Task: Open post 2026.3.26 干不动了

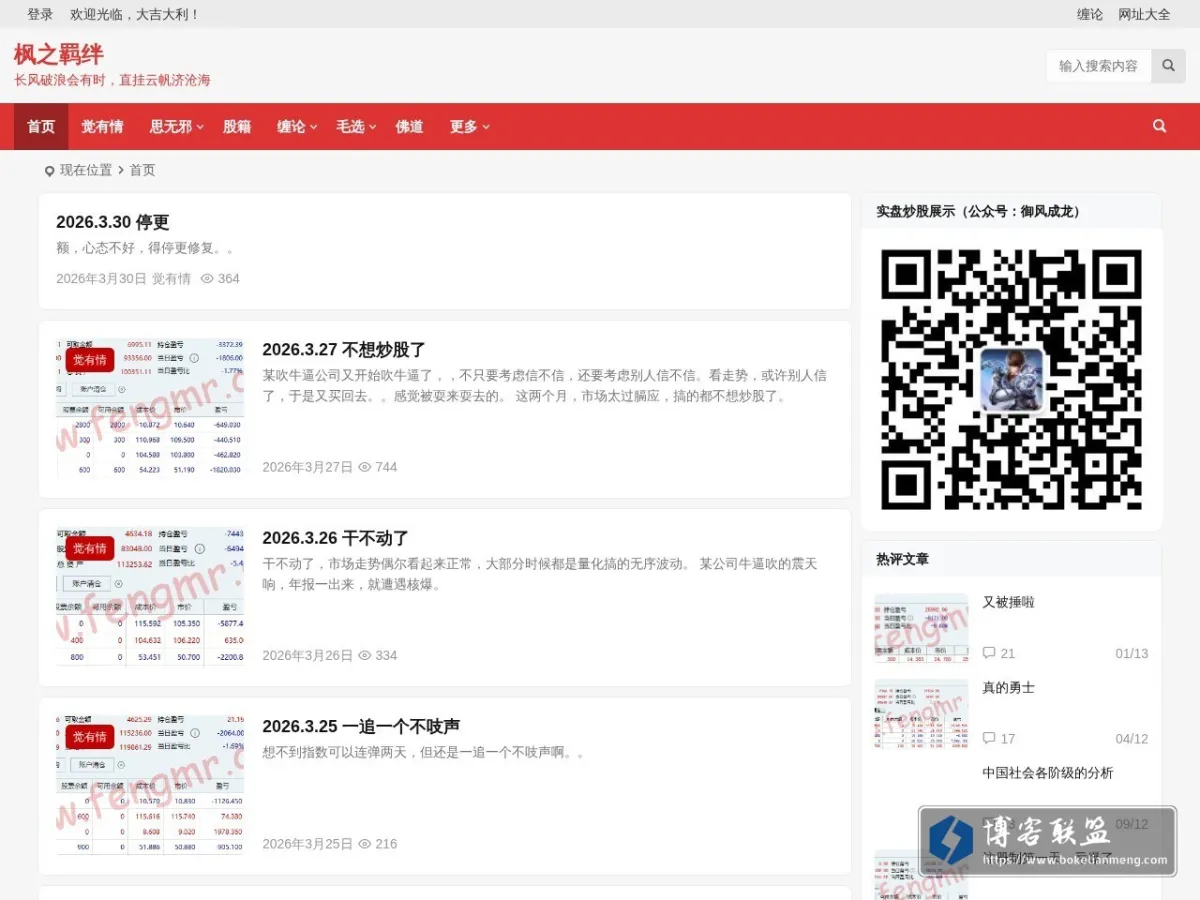Action: tap(335, 538)
